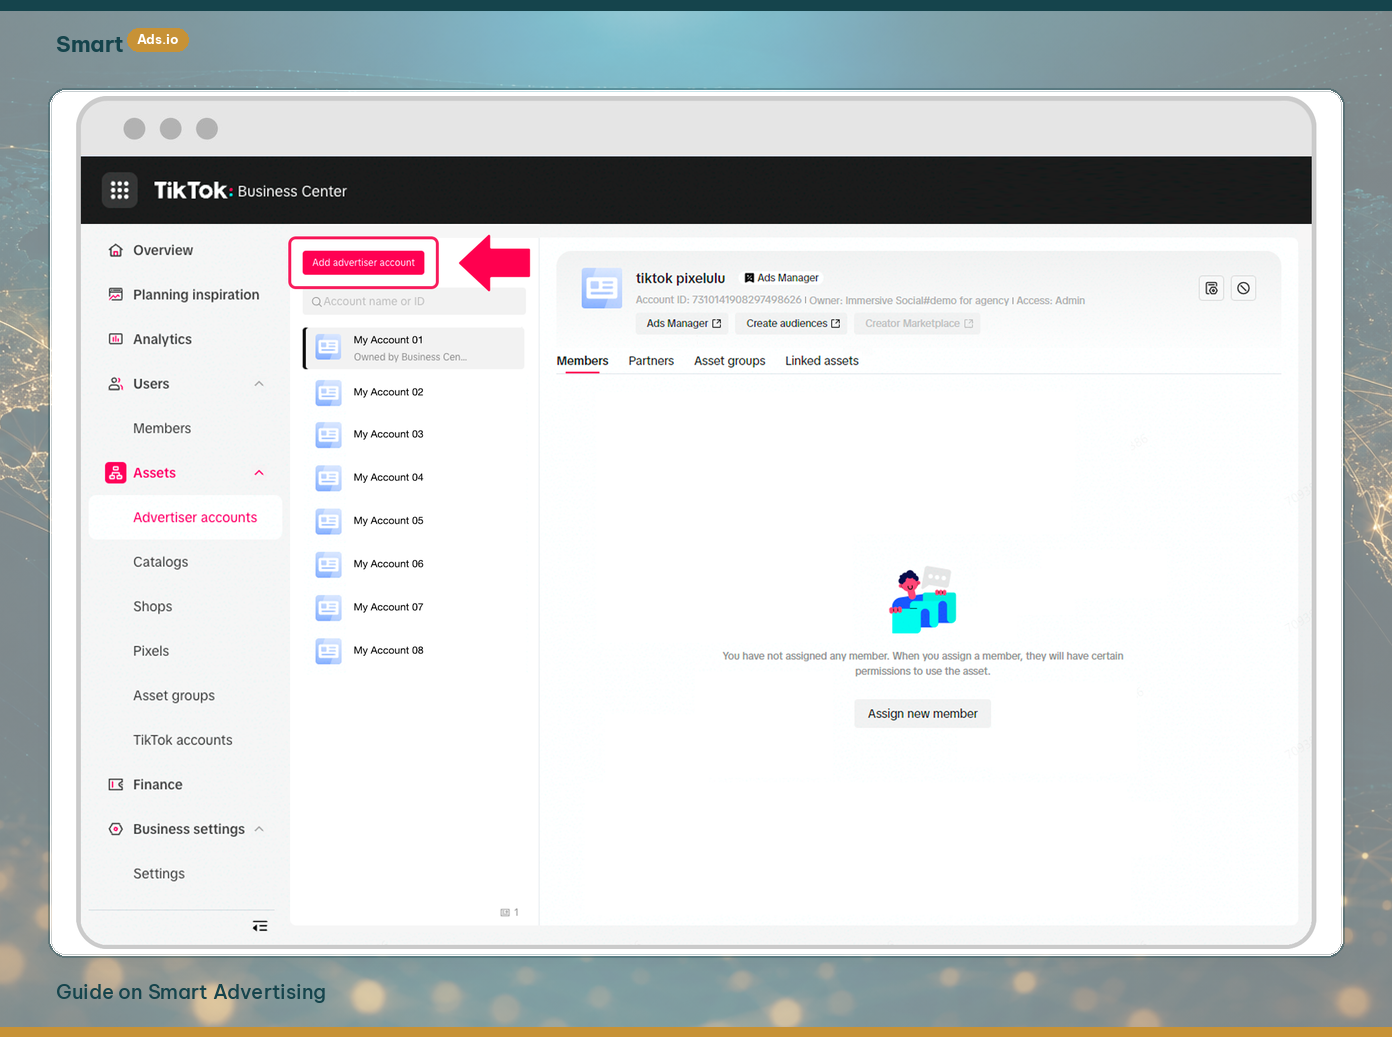Open the Asset groups tab
Image resolution: width=1392 pixels, height=1037 pixels.
(x=730, y=361)
